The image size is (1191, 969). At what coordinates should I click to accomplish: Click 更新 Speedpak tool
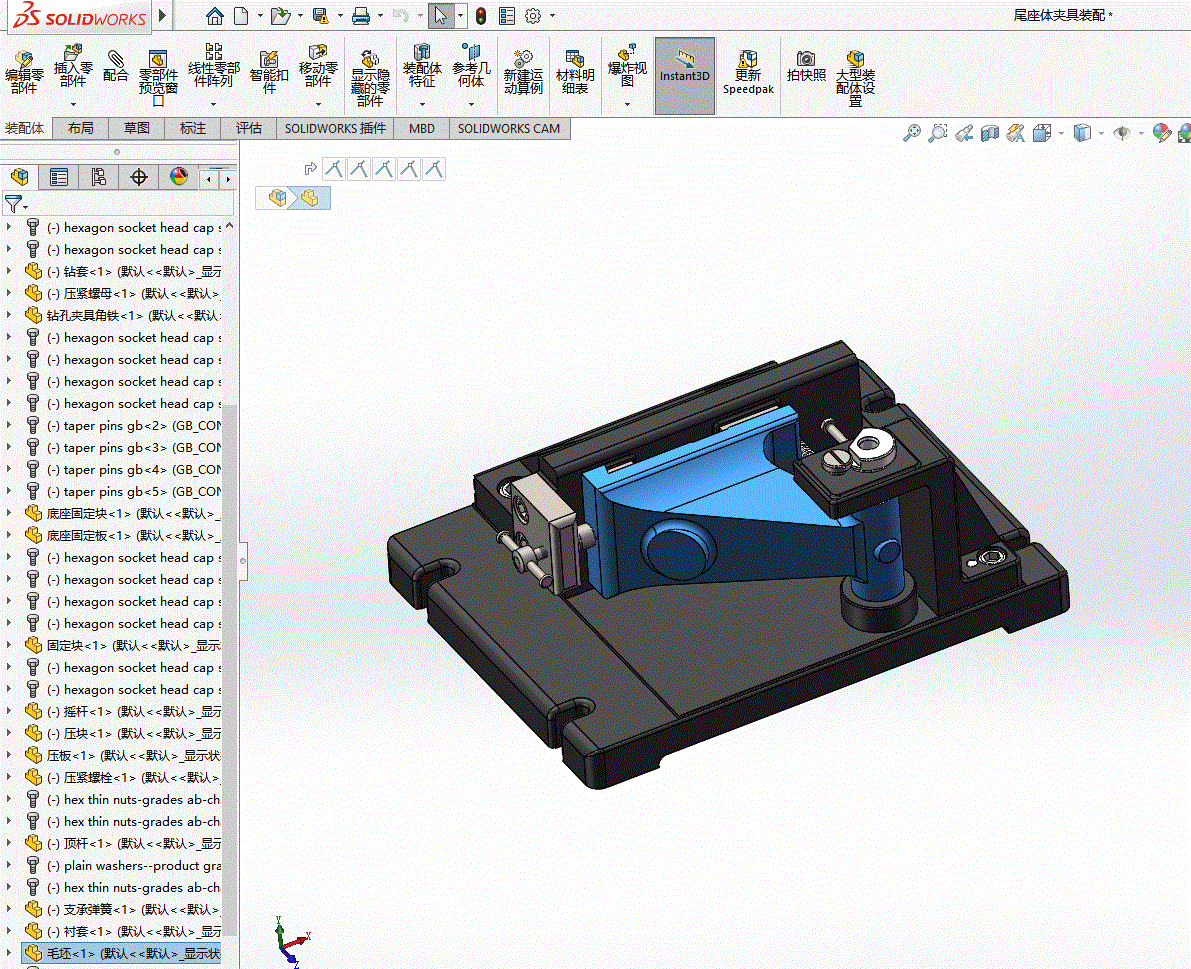[x=748, y=73]
